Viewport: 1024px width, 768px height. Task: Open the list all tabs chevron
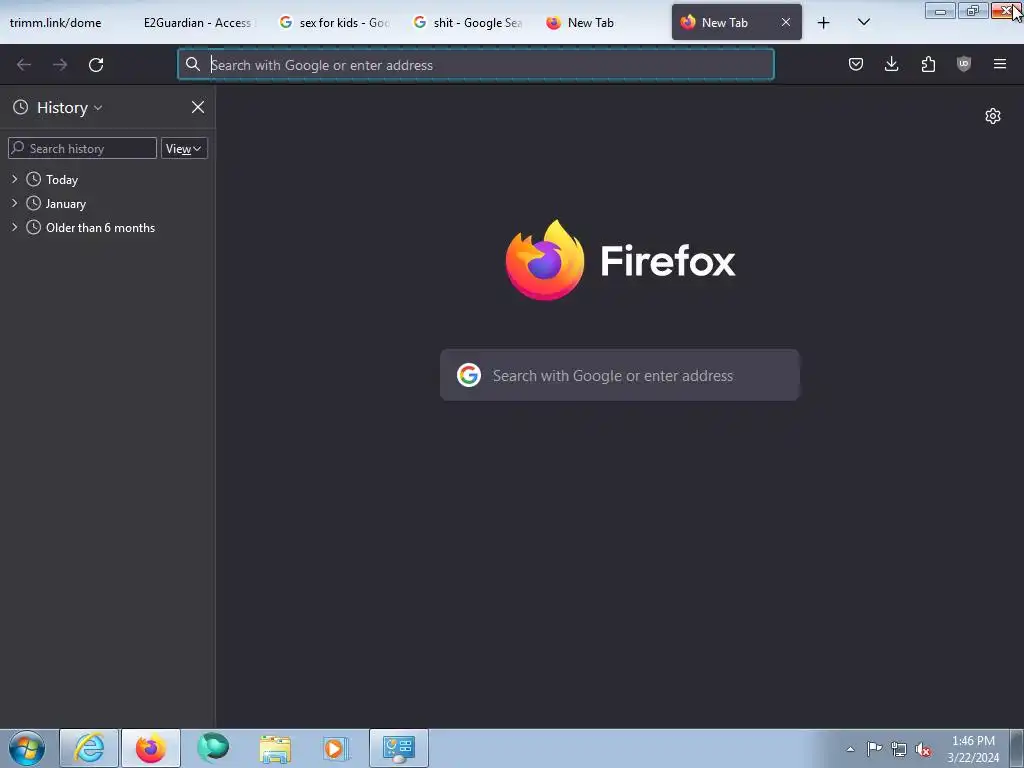pyautogui.click(x=863, y=22)
